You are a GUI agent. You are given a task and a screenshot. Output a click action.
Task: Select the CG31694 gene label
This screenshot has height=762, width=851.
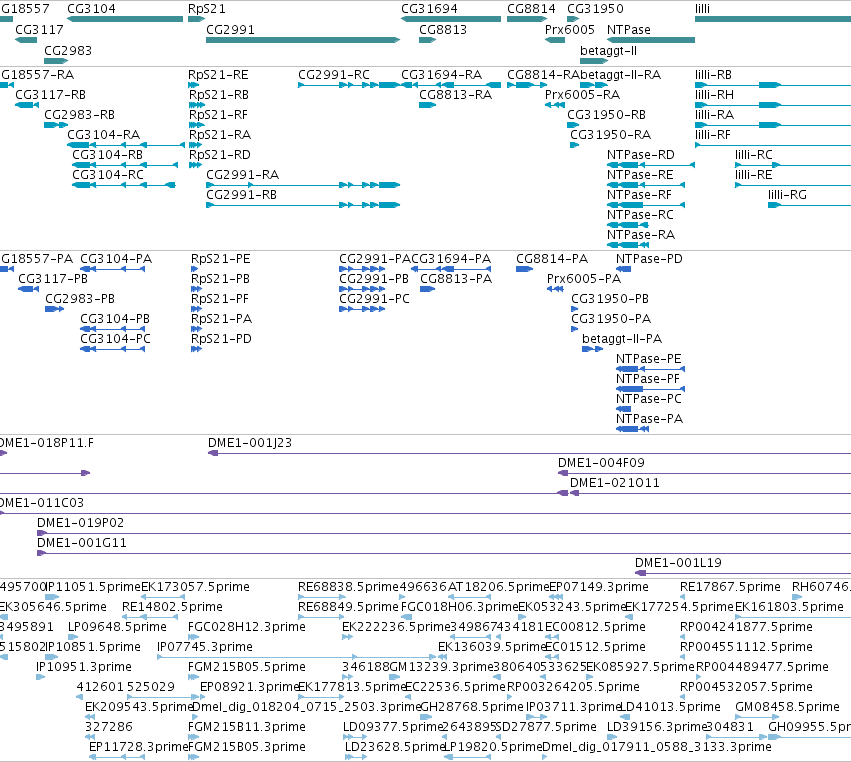pos(429,9)
